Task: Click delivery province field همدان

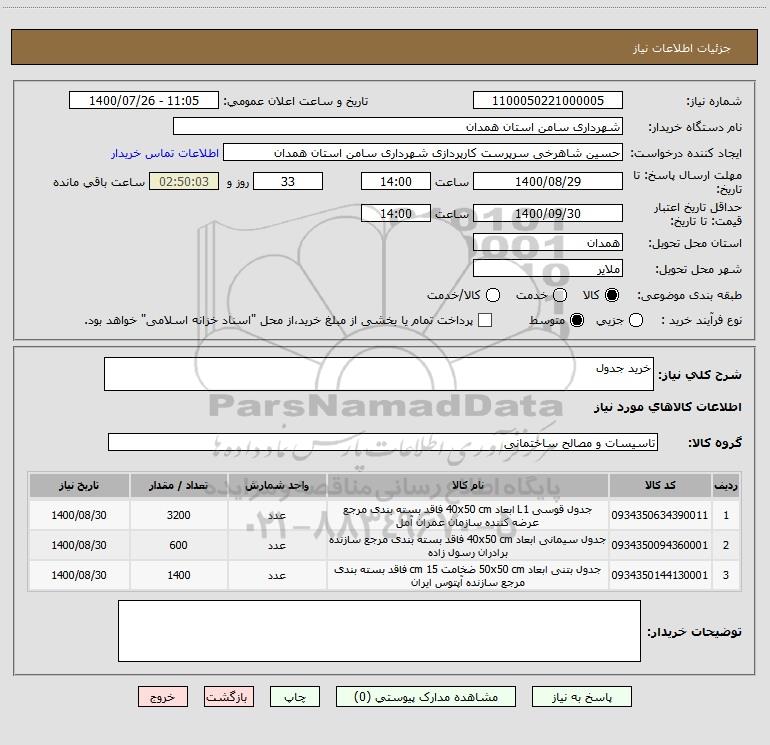Action: click(548, 243)
